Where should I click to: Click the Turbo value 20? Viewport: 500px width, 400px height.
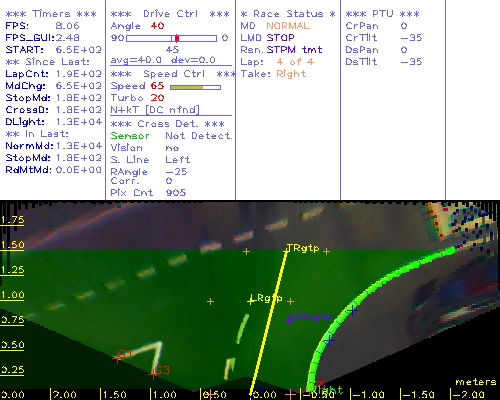157,98
